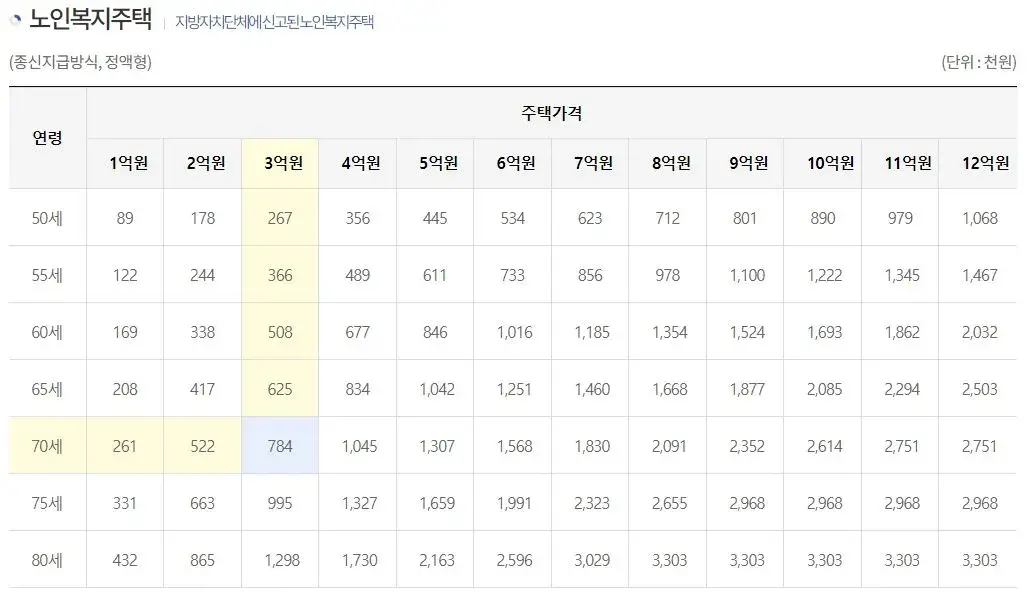Click the cell showing 1,068
The height and width of the screenshot is (602, 1036).
pyautogui.click(x=979, y=217)
